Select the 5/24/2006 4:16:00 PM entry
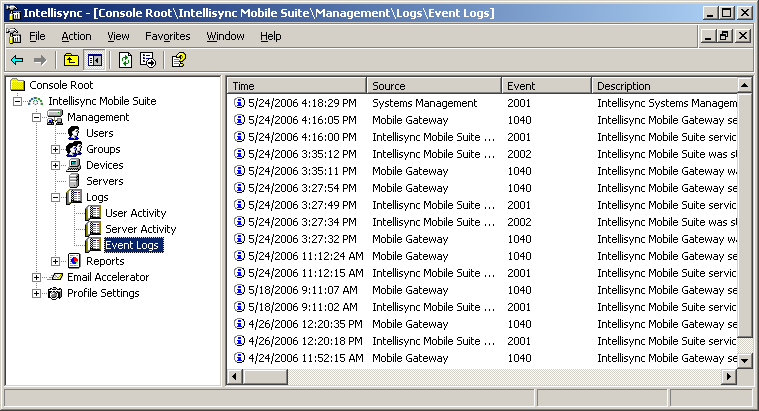Viewport: 759px width, 411px height. (302, 137)
